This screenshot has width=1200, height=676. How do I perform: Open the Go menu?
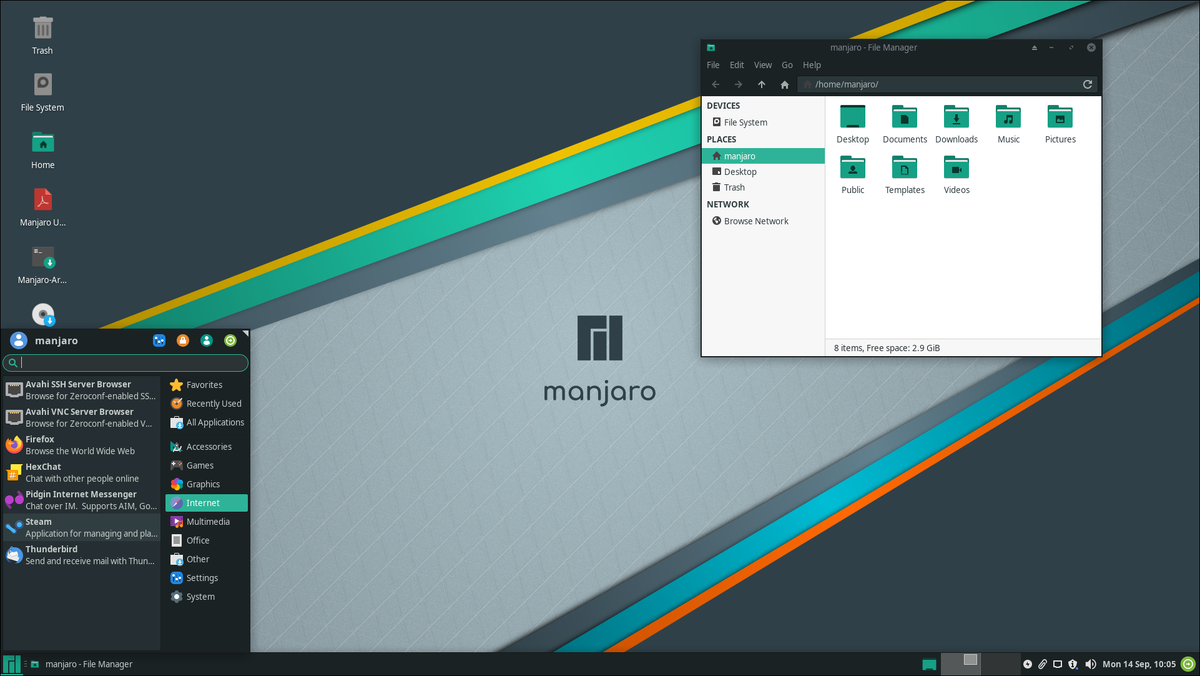(x=787, y=64)
